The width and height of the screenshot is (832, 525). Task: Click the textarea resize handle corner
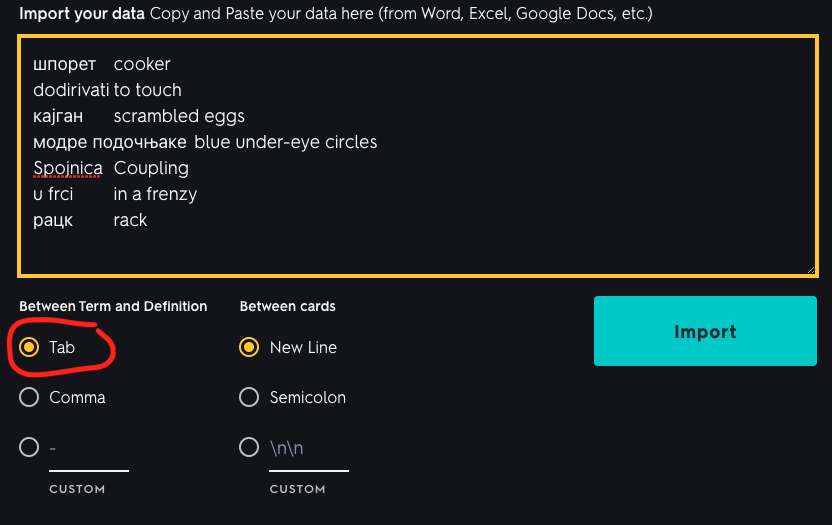coord(811,270)
